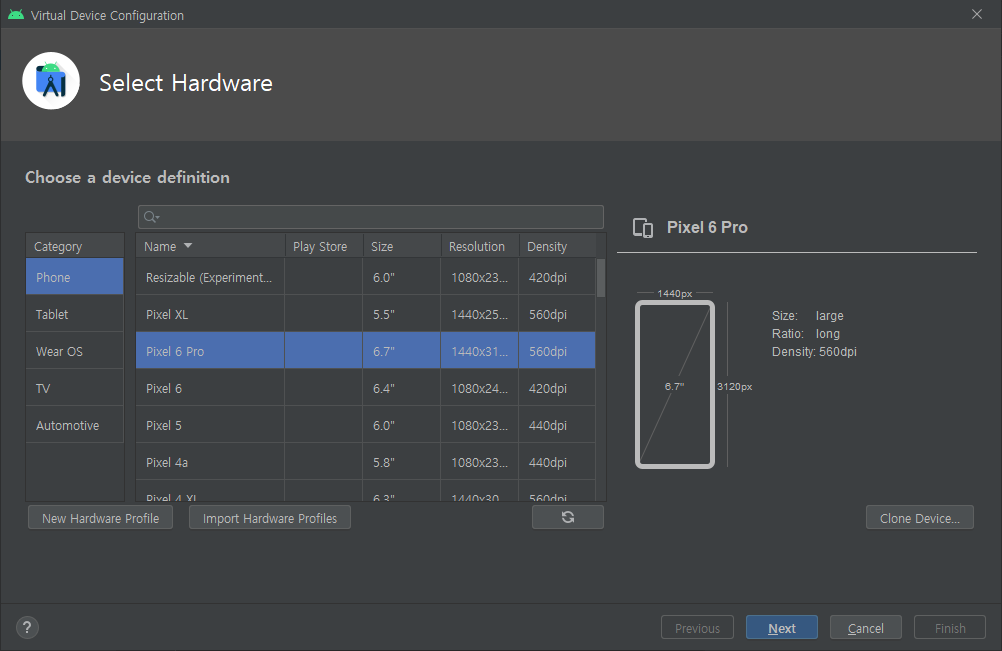Select the Pixel 6 device row

coord(366,388)
